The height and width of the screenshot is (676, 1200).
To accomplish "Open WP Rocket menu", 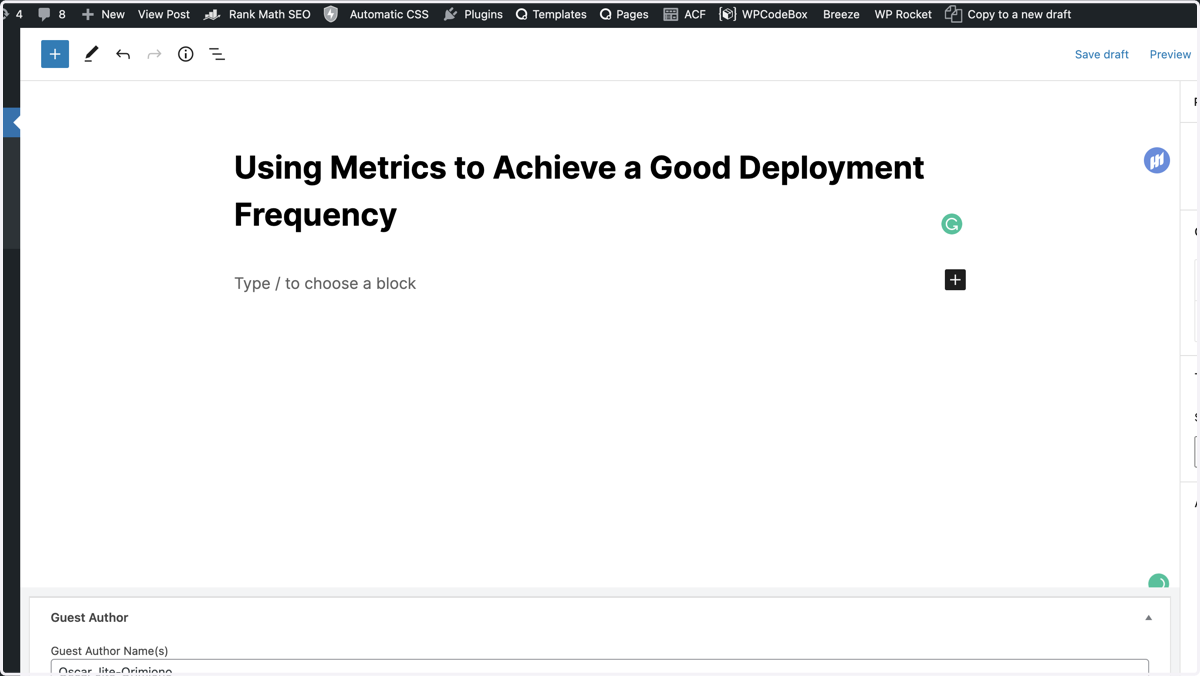I will tap(903, 14).
